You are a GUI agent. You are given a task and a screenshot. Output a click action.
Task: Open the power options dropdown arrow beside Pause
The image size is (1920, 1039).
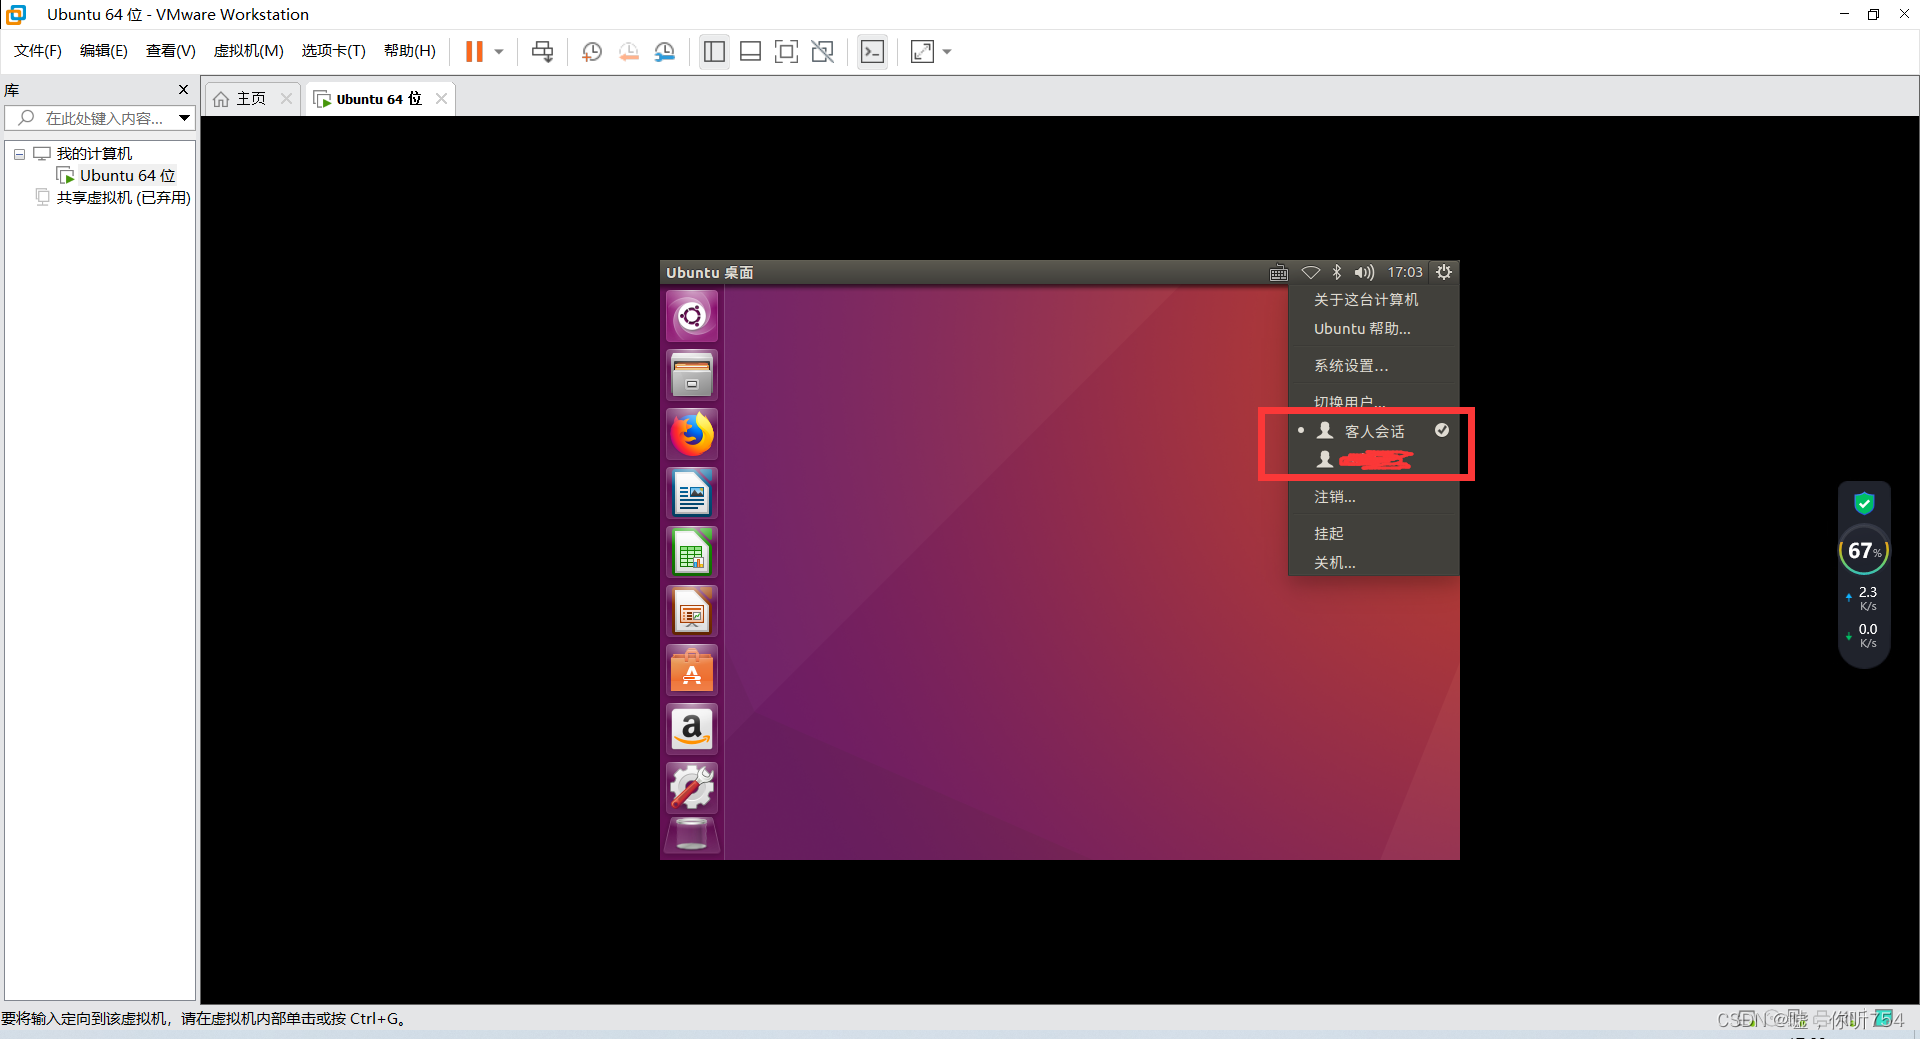click(x=499, y=52)
